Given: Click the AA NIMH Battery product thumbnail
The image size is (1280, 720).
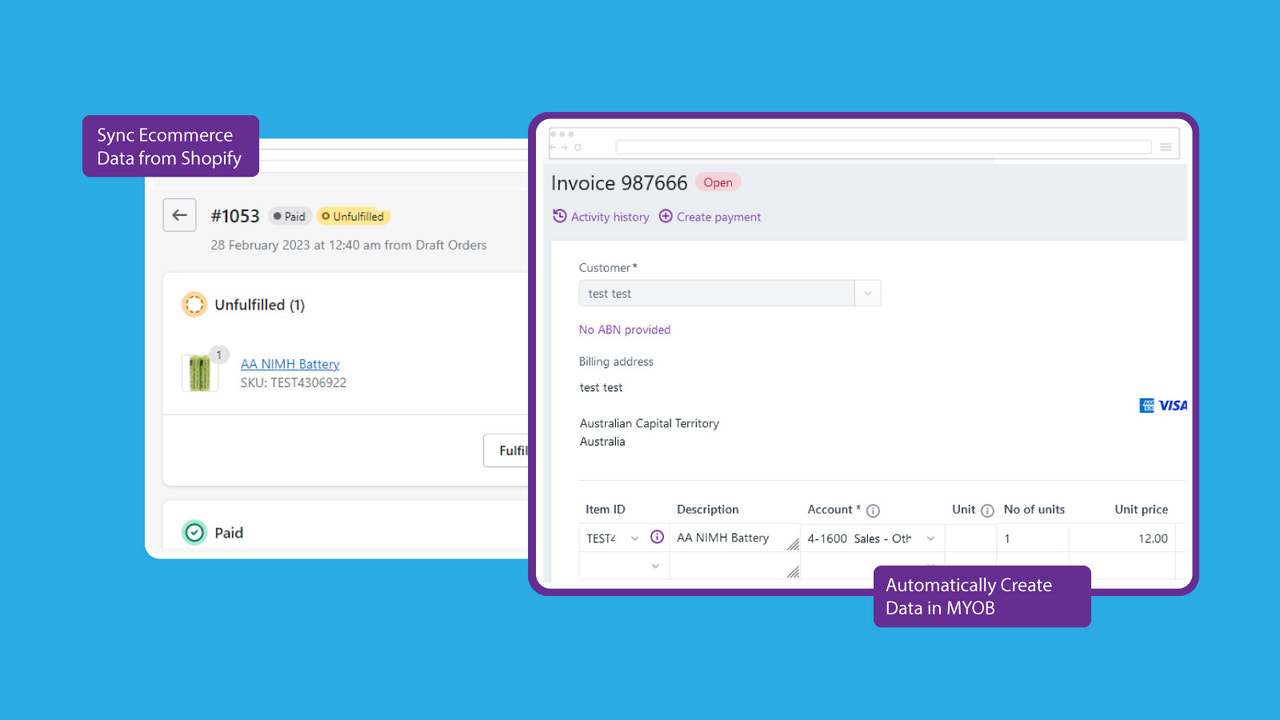Looking at the screenshot, I should coord(200,373).
